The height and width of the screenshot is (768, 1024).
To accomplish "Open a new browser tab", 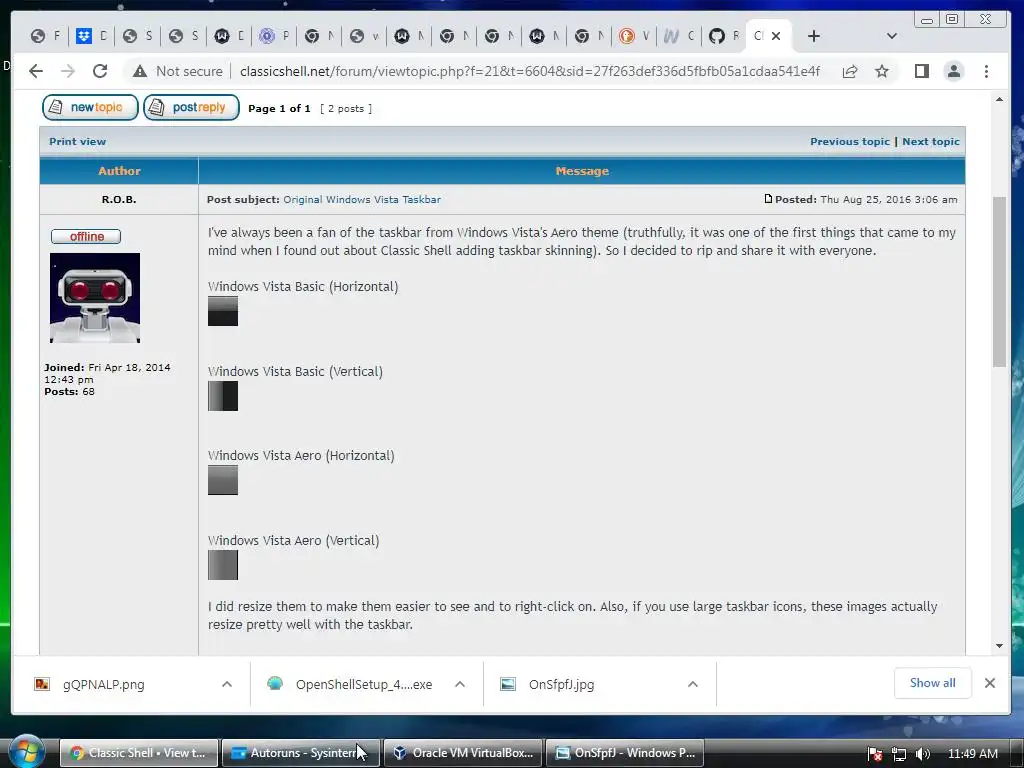I will coord(814,36).
